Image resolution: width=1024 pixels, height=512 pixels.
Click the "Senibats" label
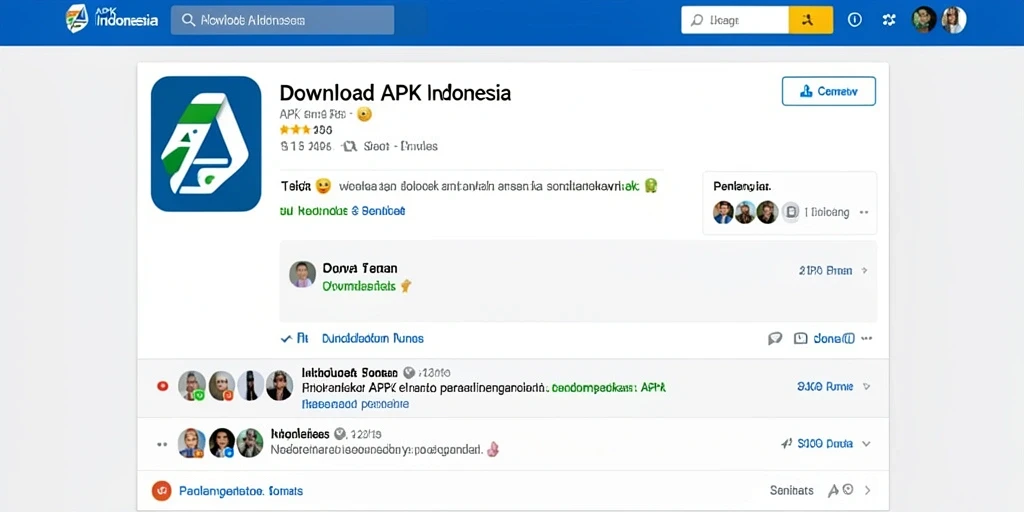(x=792, y=490)
